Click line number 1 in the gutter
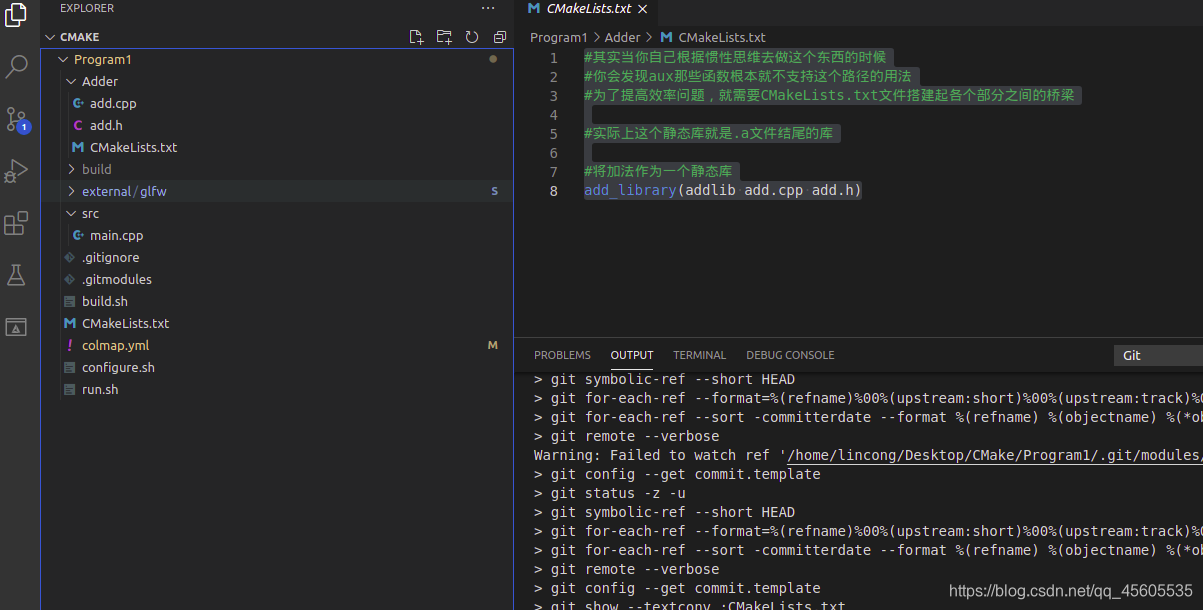This screenshot has height=610, width=1203. 554,58
